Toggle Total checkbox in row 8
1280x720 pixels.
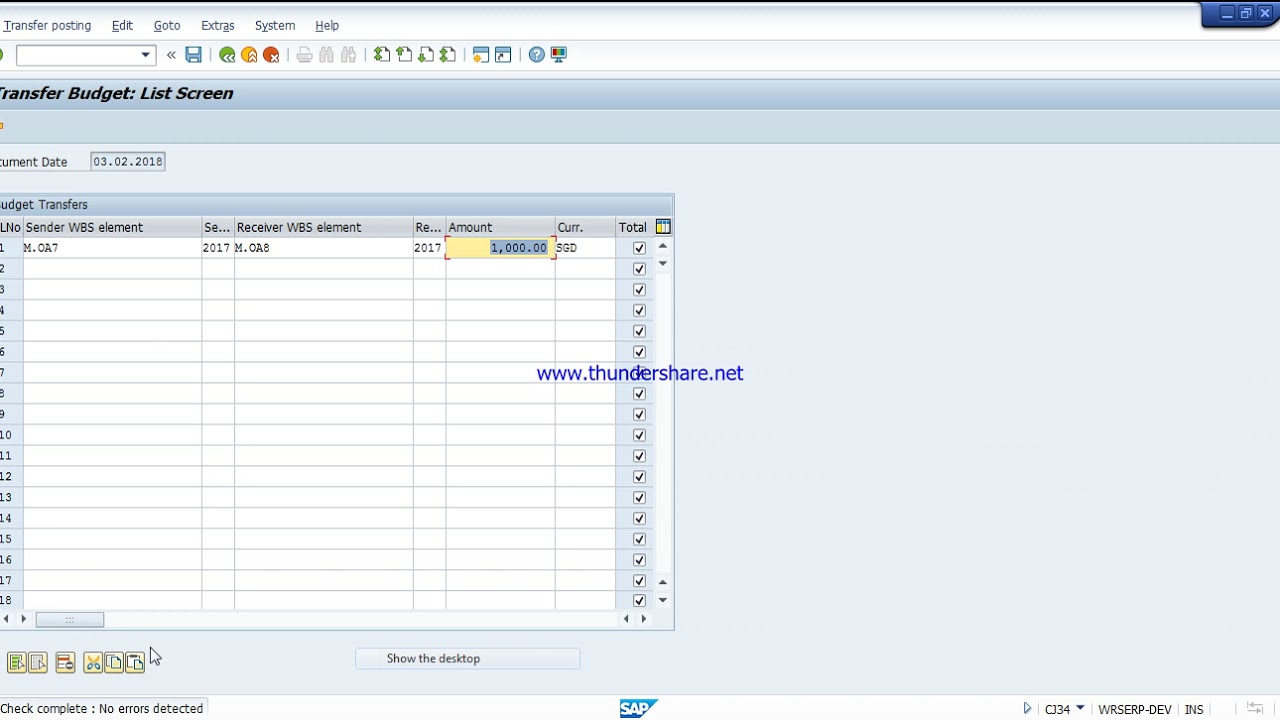639,394
